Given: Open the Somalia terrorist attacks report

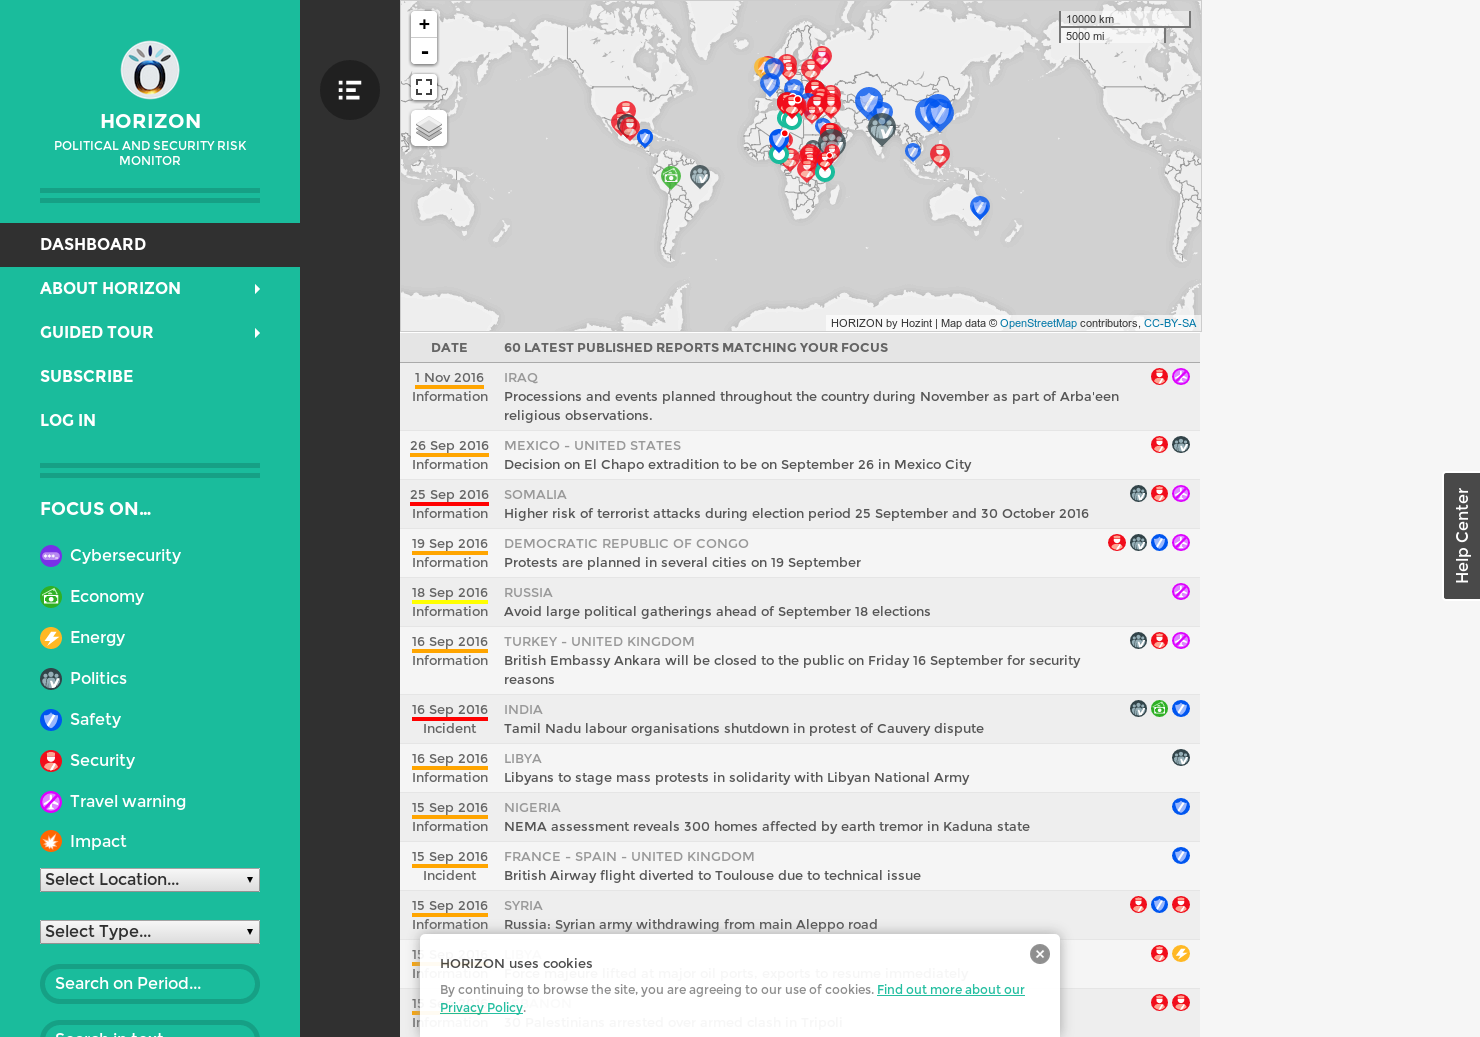Looking at the screenshot, I should click(796, 514).
